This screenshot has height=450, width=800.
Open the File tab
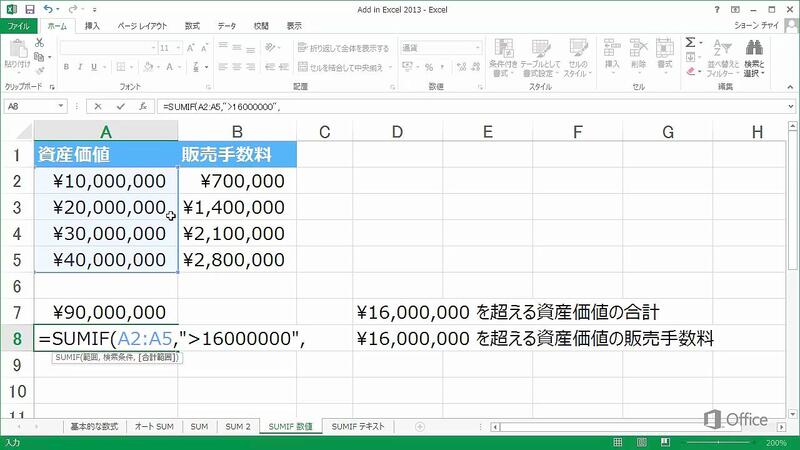18,26
